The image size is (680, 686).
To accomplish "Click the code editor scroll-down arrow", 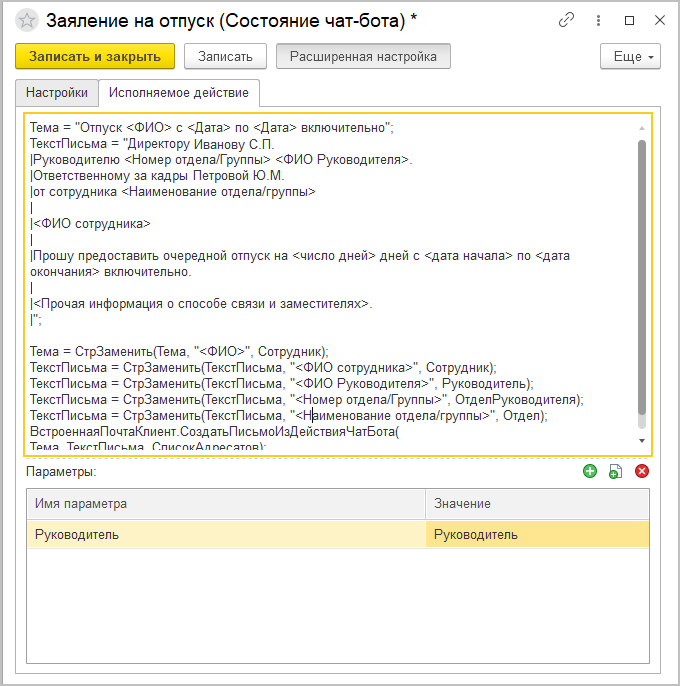I will 642,441.
